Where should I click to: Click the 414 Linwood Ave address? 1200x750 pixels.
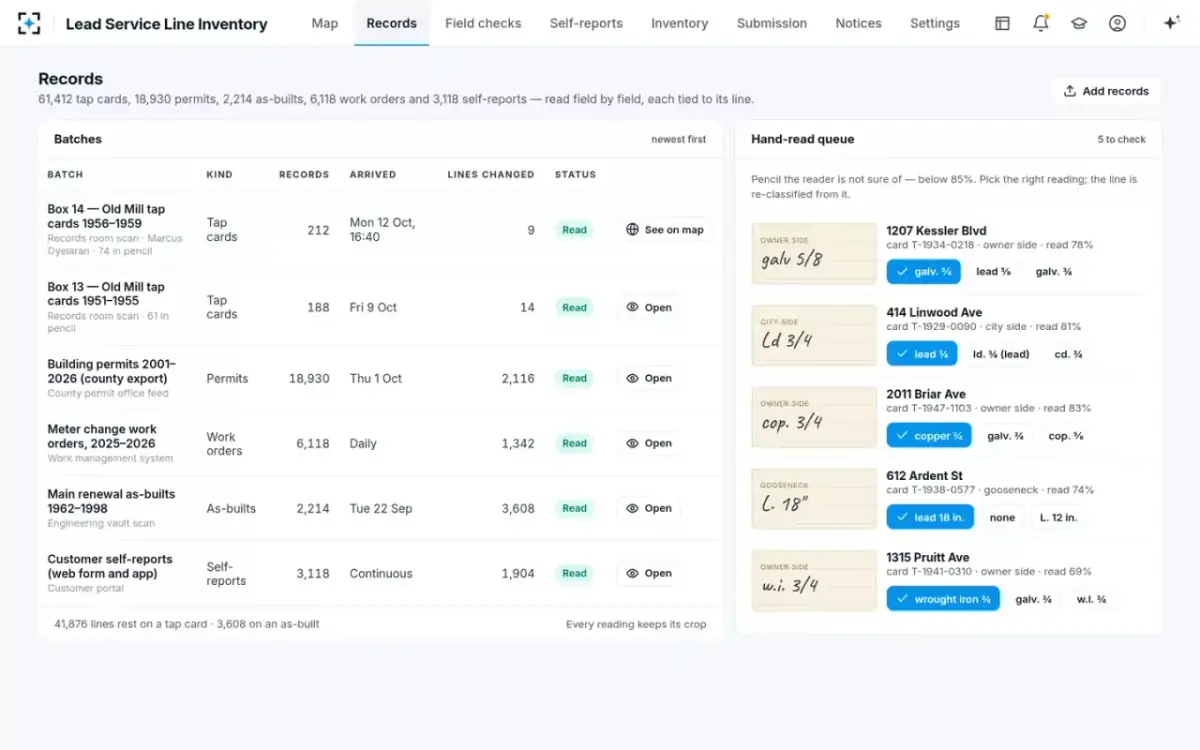pos(934,313)
